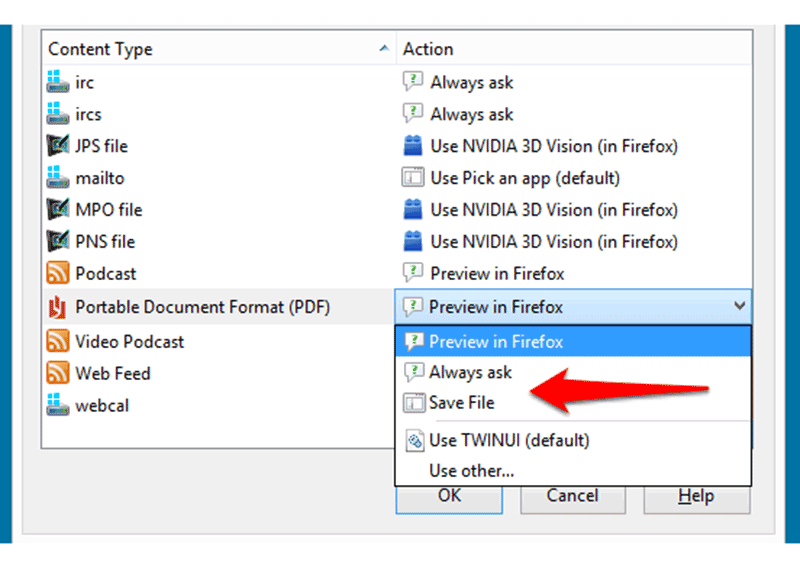This screenshot has height=568, width=800.
Task: Click the mailto Pick an app icon
Action: point(413,178)
